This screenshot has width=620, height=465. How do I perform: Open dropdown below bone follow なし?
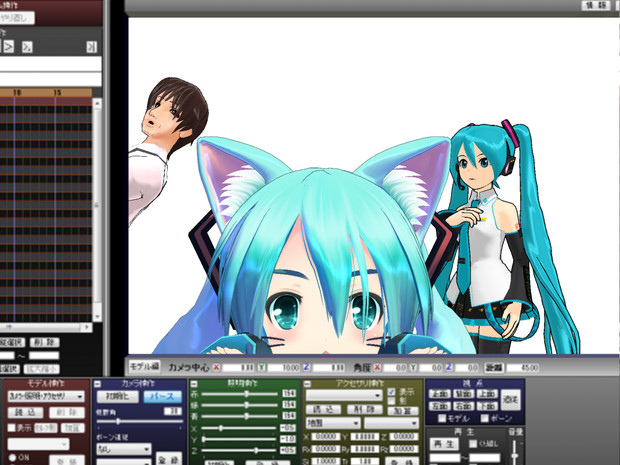coord(124,462)
